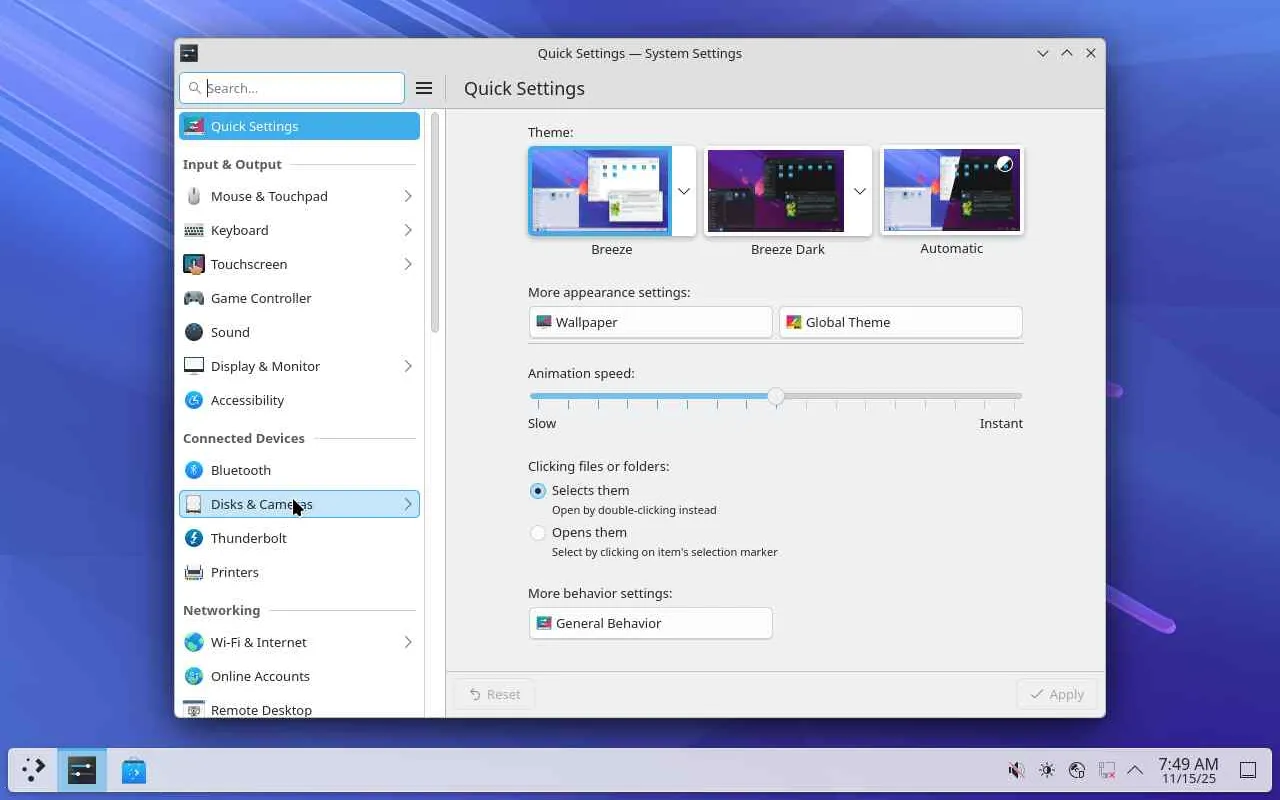Image resolution: width=1280 pixels, height=800 pixels.
Task: Click System Settings icon in the taskbar
Action: (x=82, y=770)
